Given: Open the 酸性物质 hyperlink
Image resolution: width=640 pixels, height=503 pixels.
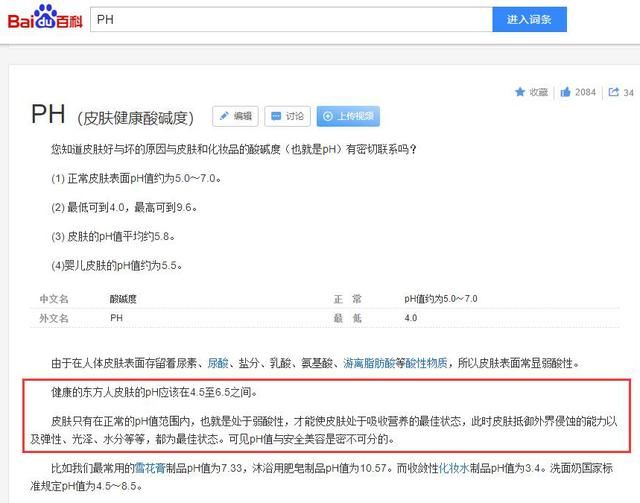Looking at the screenshot, I should point(427,363).
